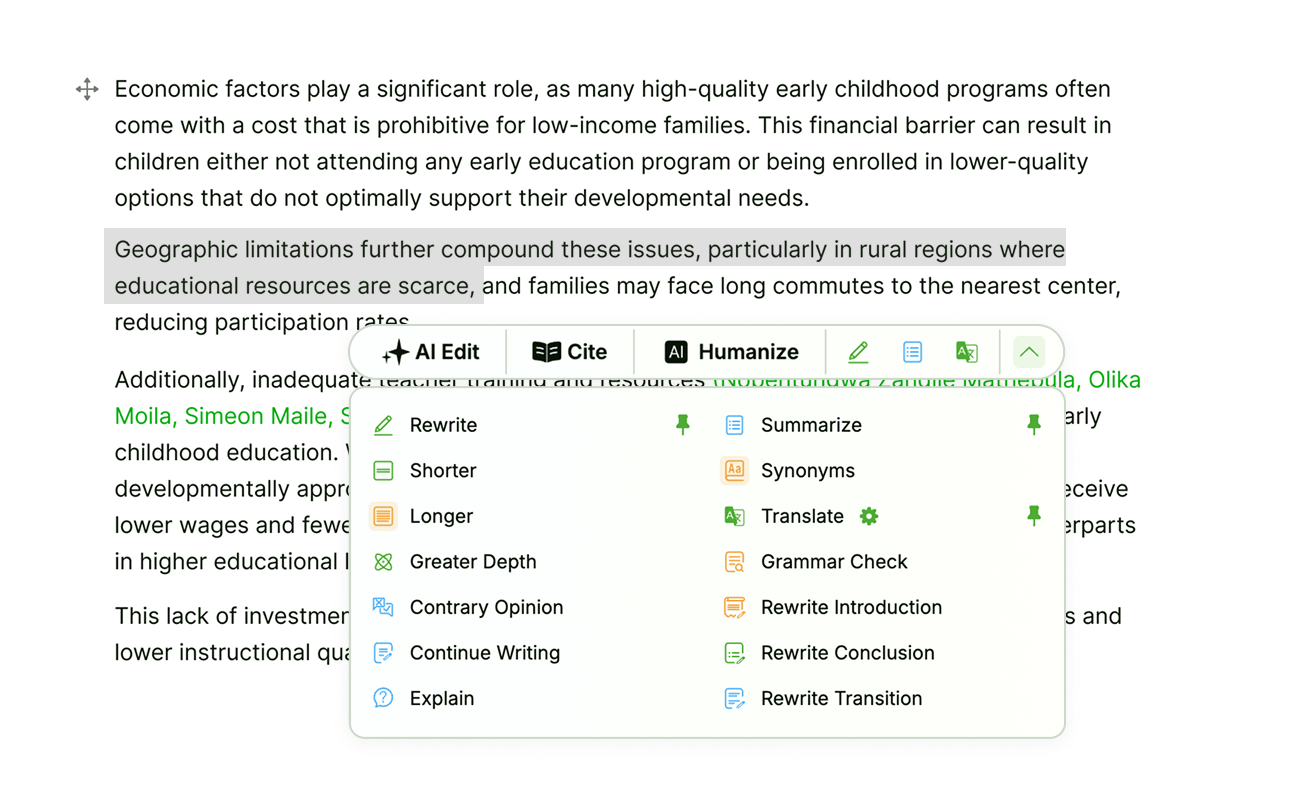The width and height of the screenshot is (1300, 800).
Task: Click the Cite book button
Action: point(570,352)
